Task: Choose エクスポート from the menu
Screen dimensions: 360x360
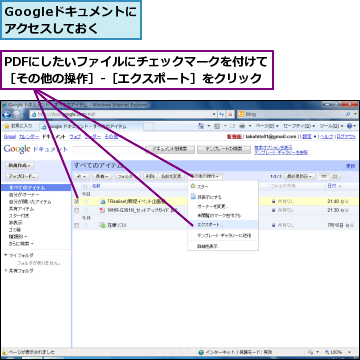Action: point(223,225)
